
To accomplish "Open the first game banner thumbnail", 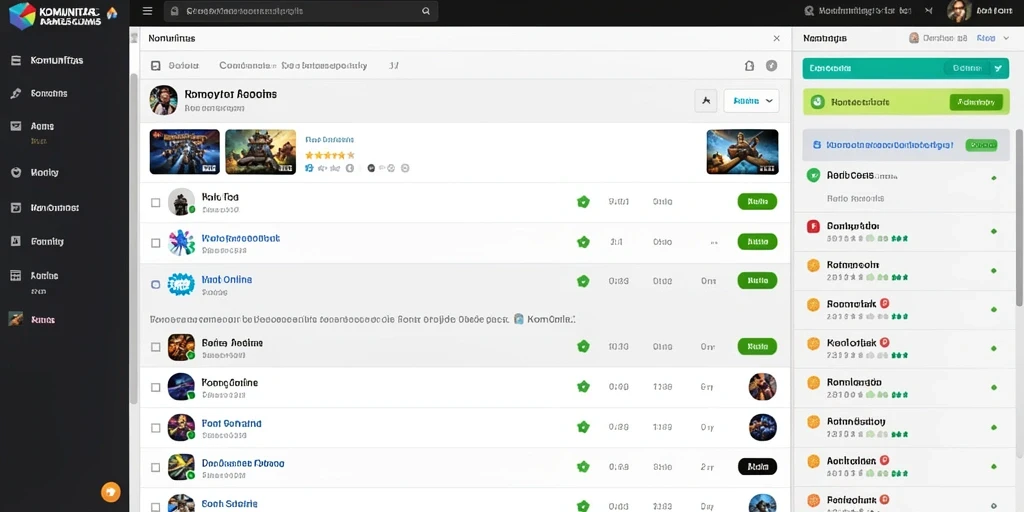I will [185, 152].
